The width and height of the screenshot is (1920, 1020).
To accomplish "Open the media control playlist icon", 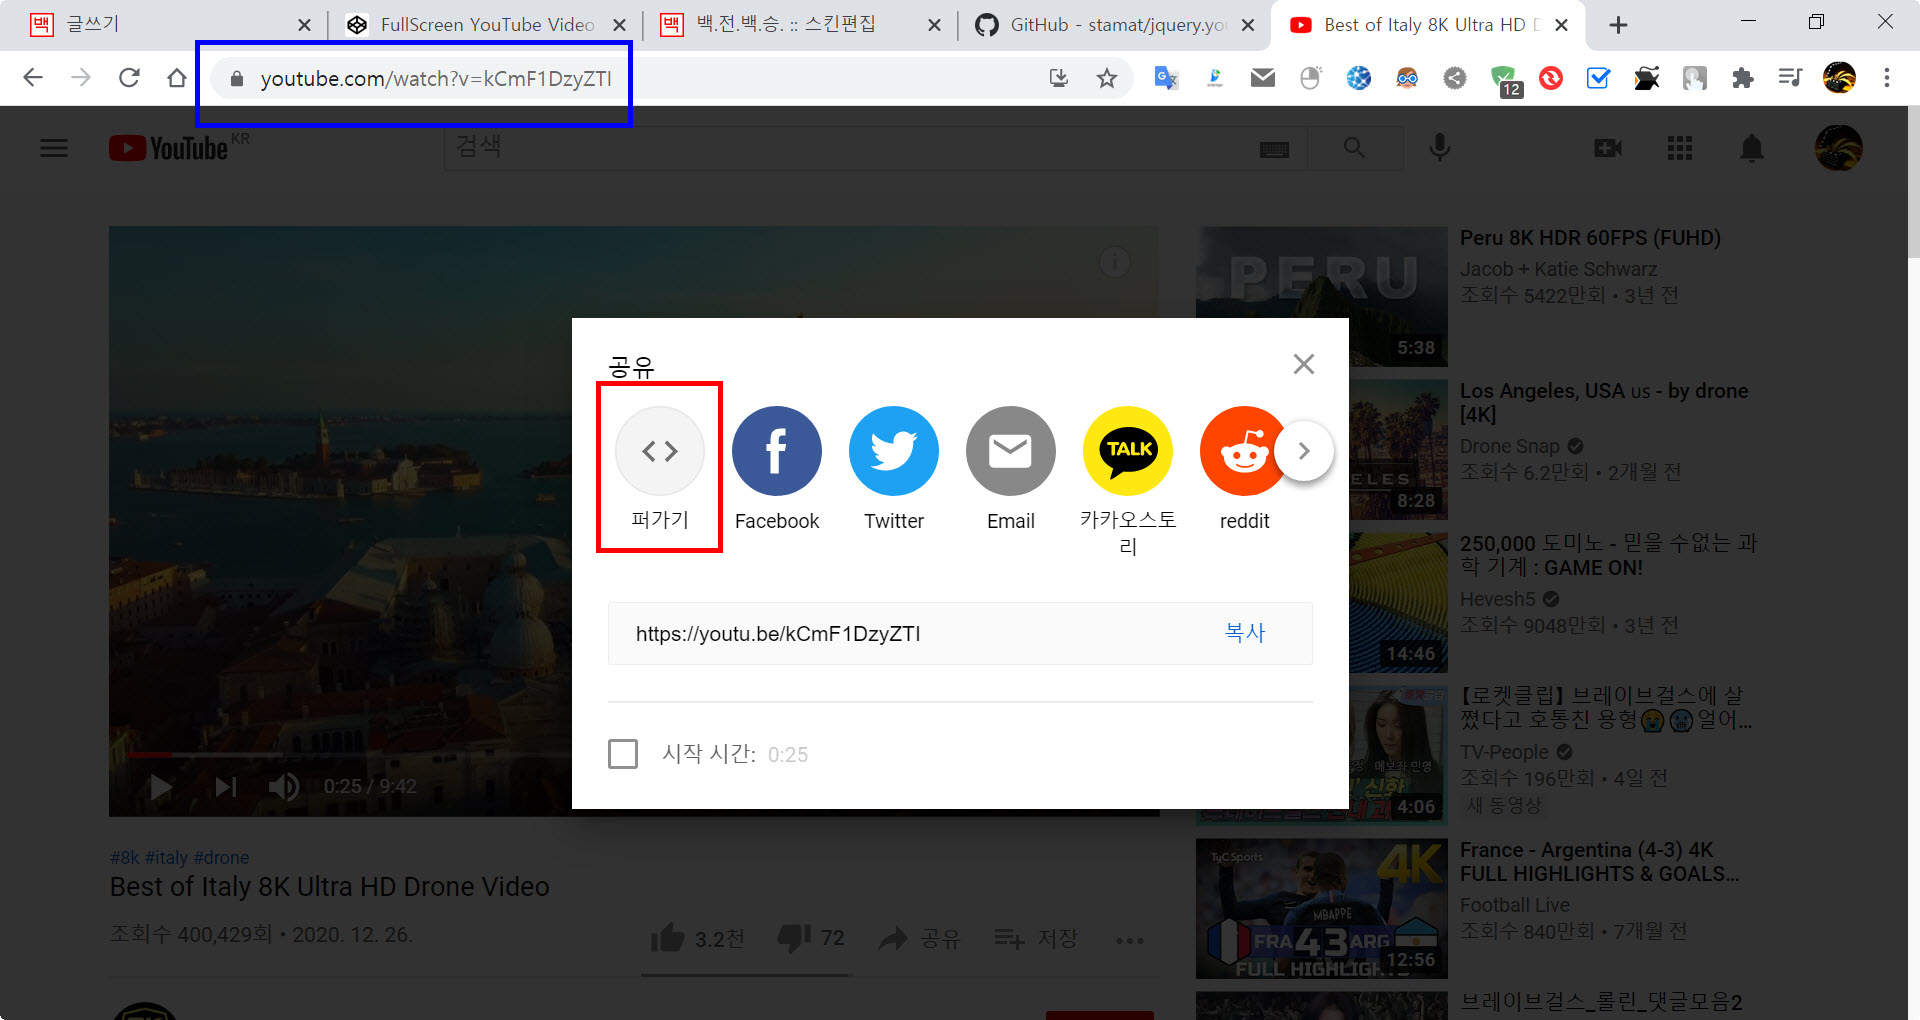I will tap(1790, 78).
